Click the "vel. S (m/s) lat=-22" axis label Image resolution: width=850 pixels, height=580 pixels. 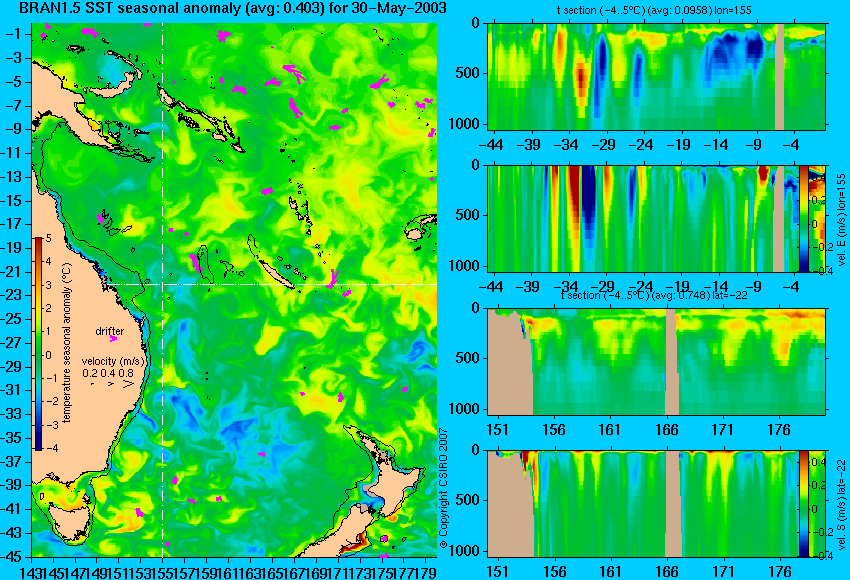click(x=841, y=504)
